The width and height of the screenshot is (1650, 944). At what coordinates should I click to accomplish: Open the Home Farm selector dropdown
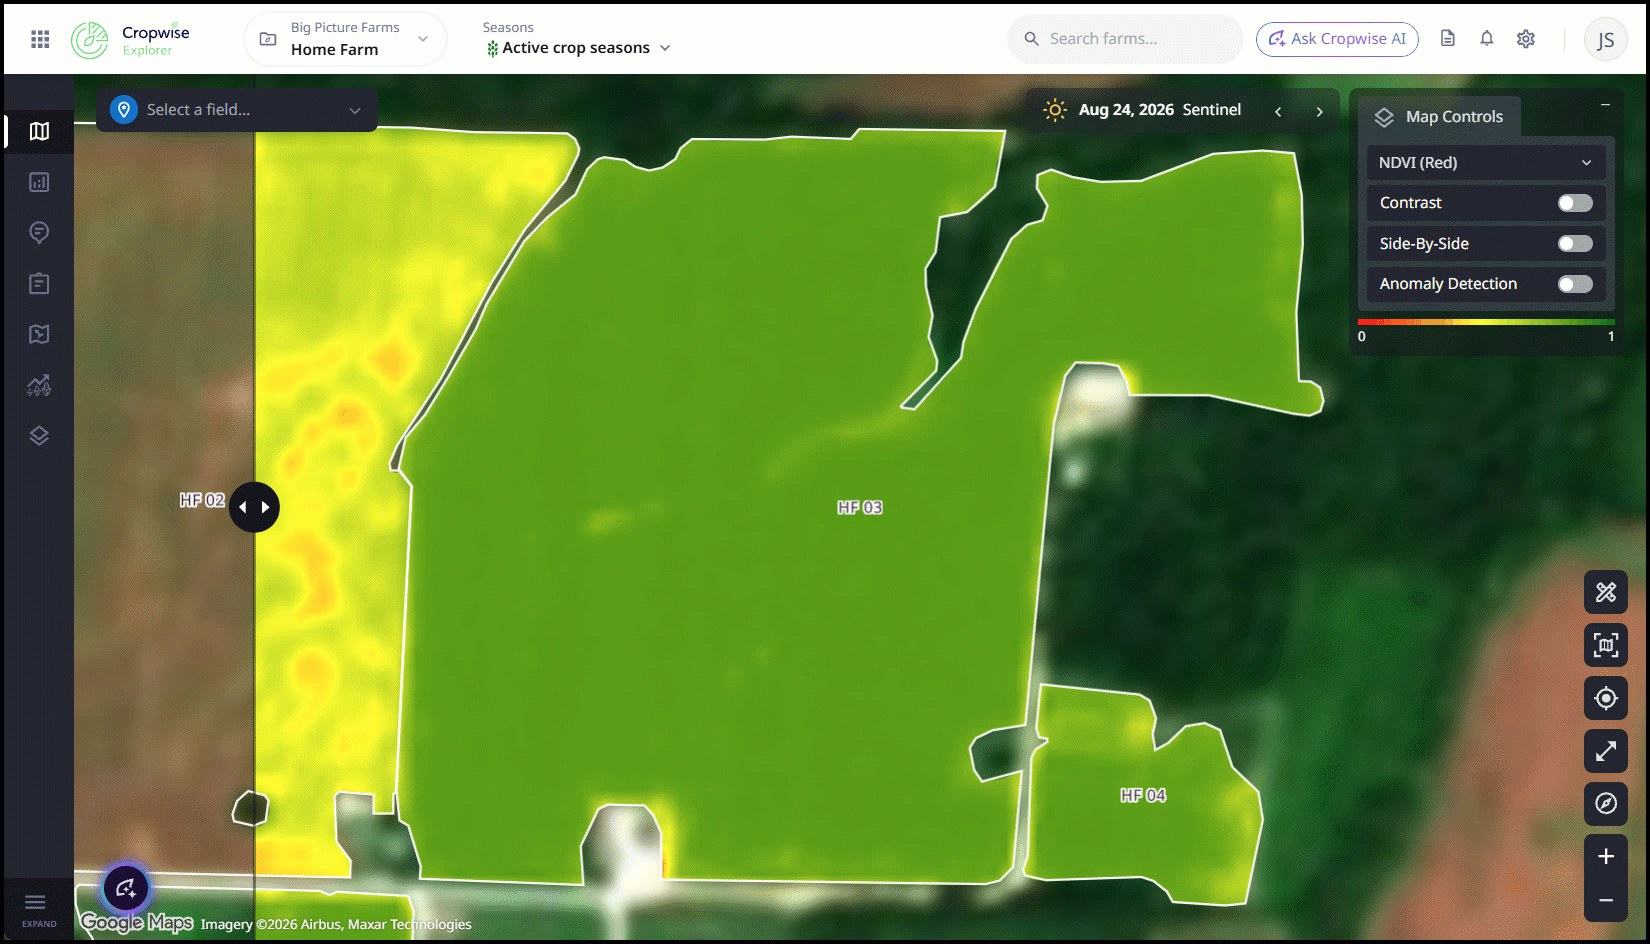pyautogui.click(x=345, y=39)
